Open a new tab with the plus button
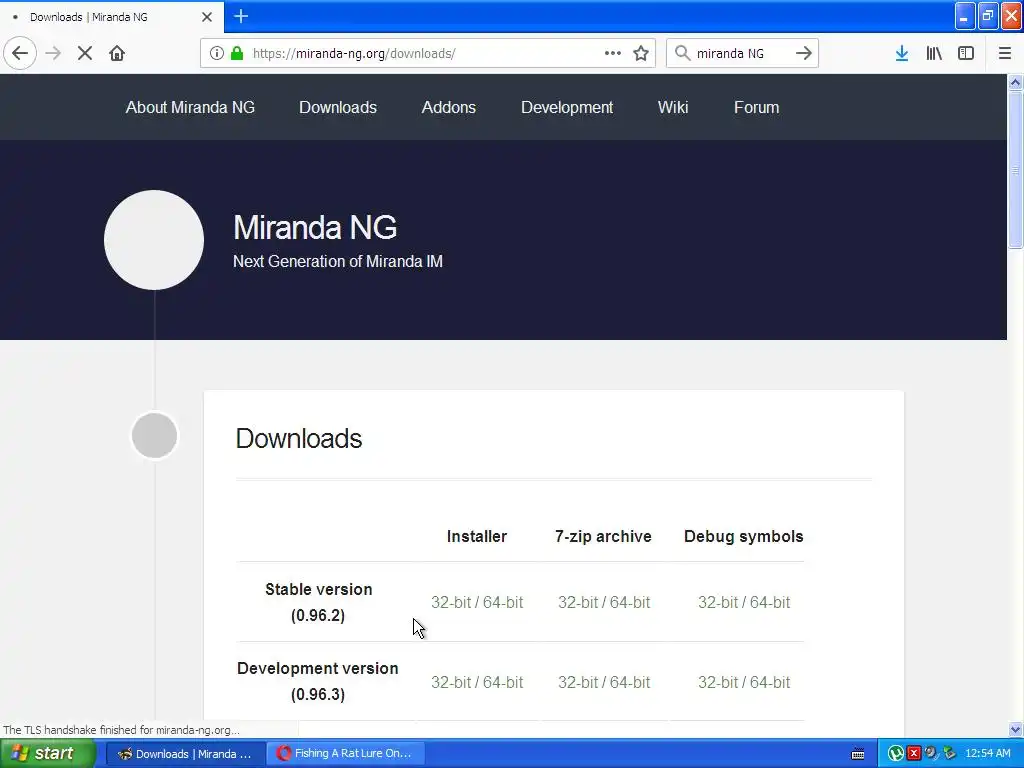 coord(241,16)
